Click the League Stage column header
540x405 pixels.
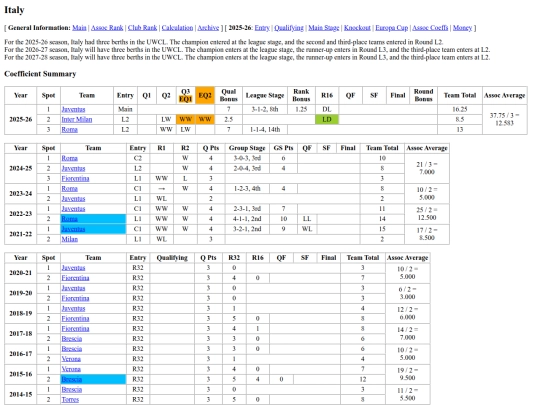pyautogui.click(x=264, y=95)
